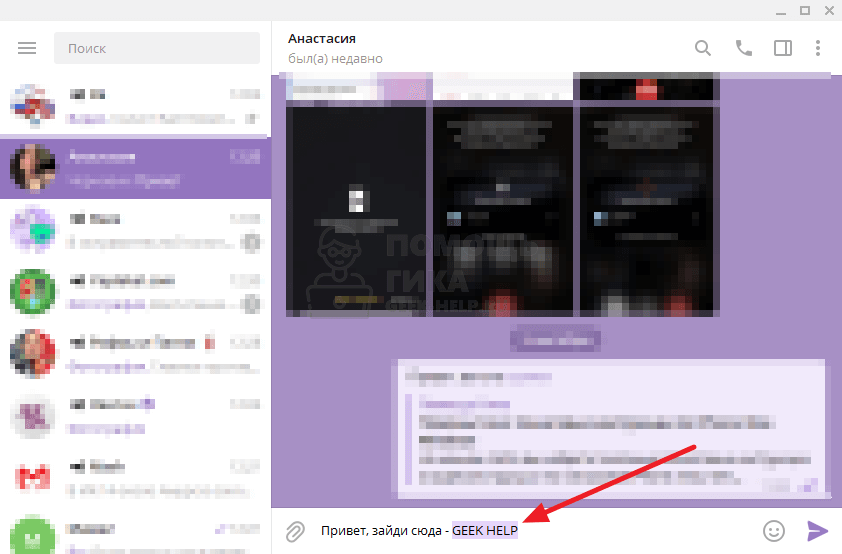Screen dimensions: 842x554
Task: Open the chat with the green avatar
Action: (x=135, y=291)
